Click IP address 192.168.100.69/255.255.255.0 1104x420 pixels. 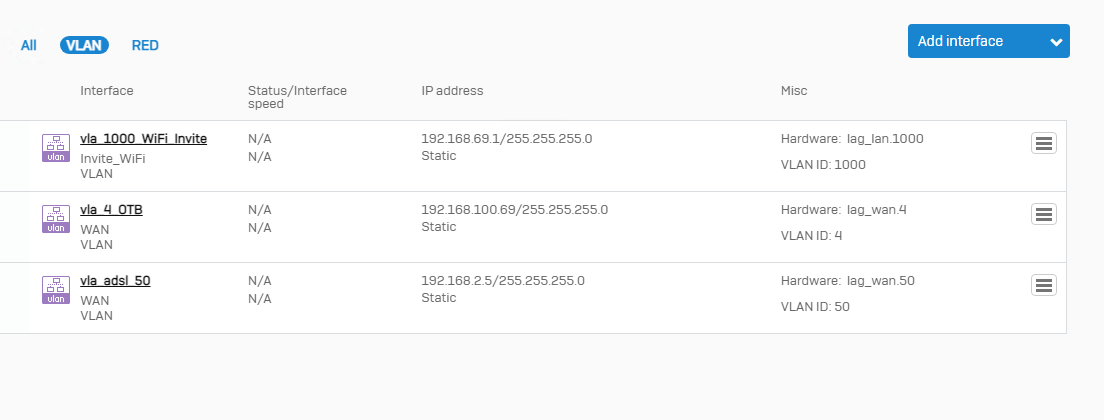pyautogui.click(x=515, y=210)
